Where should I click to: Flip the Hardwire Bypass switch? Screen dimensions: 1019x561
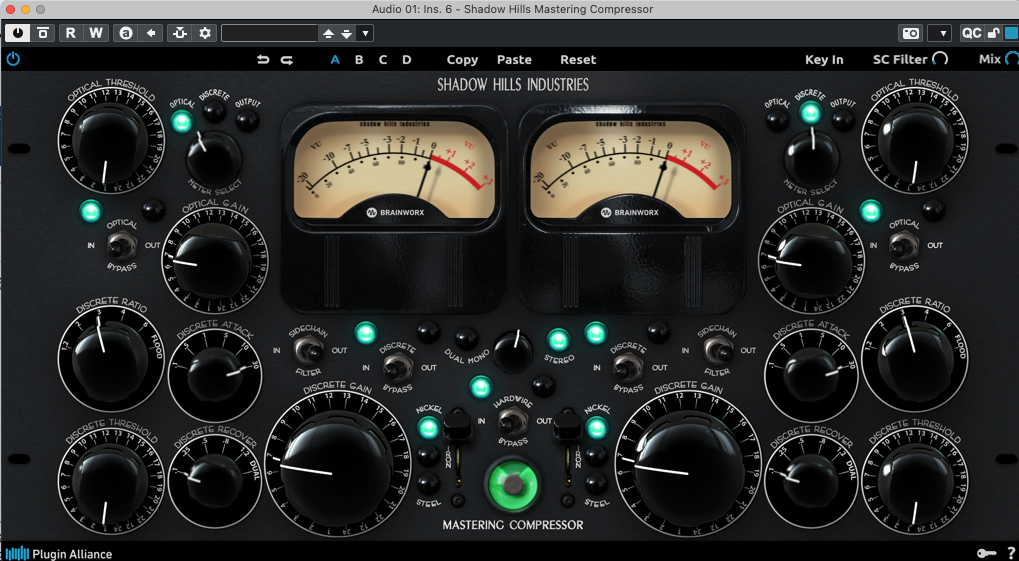click(x=512, y=421)
